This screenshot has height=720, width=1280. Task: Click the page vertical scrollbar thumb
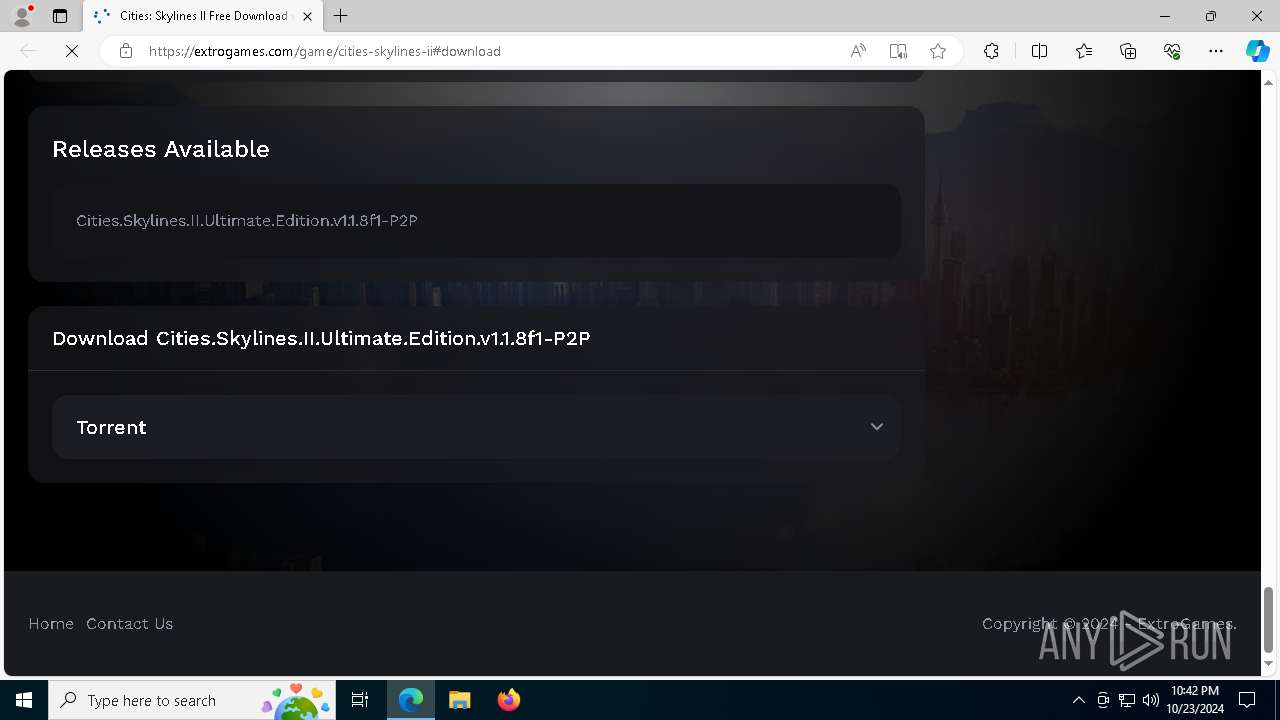pyautogui.click(x=1269, y=619)
